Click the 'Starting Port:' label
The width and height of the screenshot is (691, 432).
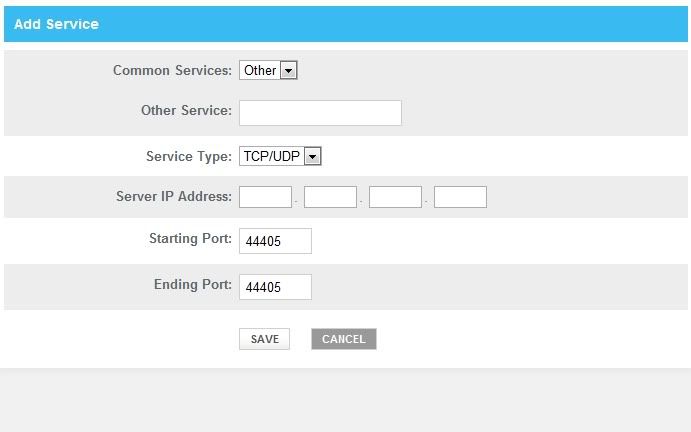pos(190,239)
